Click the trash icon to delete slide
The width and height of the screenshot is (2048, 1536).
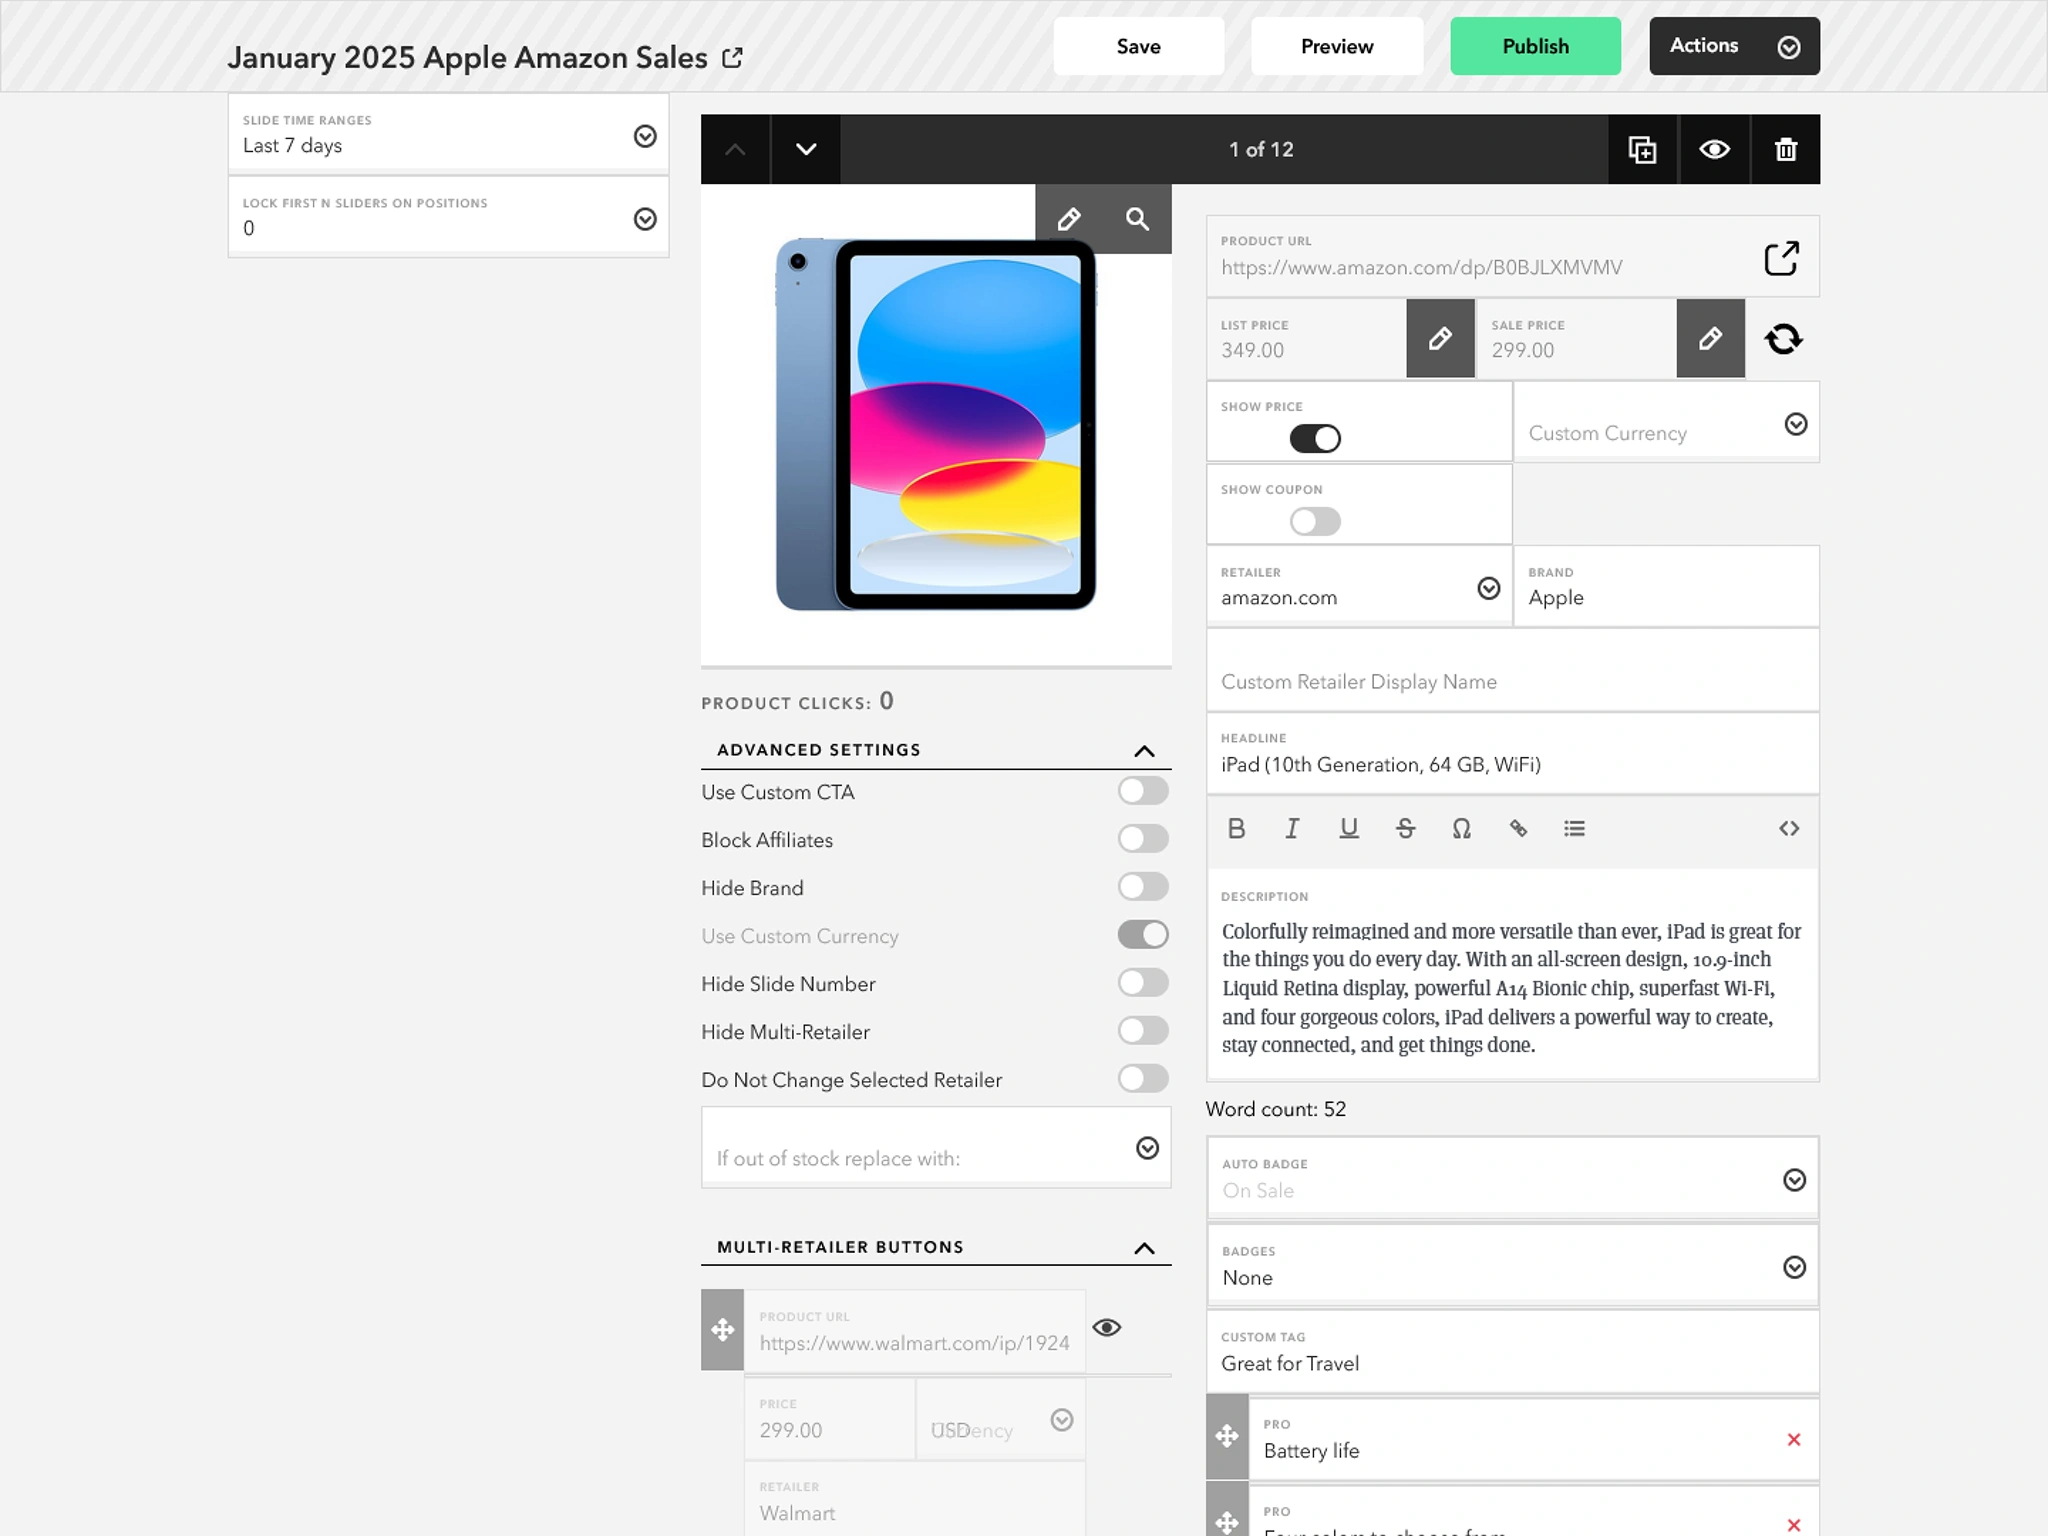(x=1785, y=150)
